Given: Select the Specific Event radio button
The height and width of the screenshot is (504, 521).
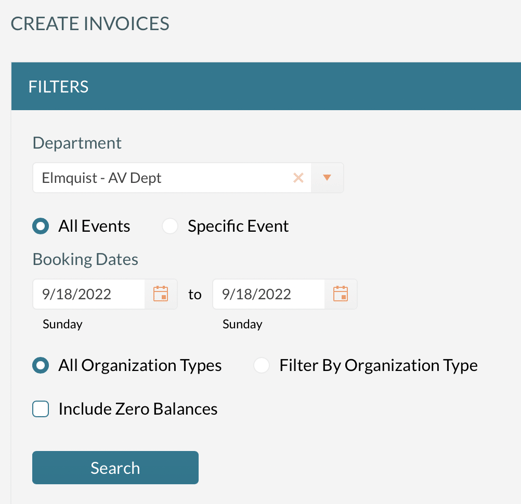Looking at the screenshot, I should 170,226.
